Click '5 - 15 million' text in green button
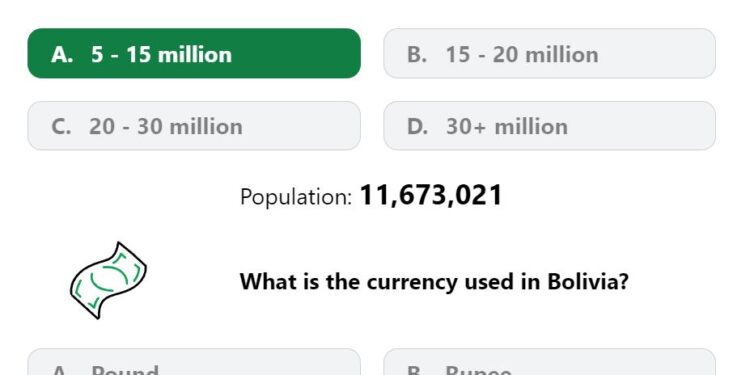The width and height of the screenshot is (750, 375). pos(161,55)
